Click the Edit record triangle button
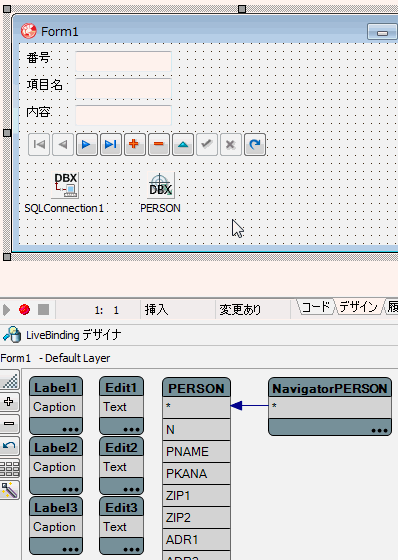398x560 pixels. (183, 145)
